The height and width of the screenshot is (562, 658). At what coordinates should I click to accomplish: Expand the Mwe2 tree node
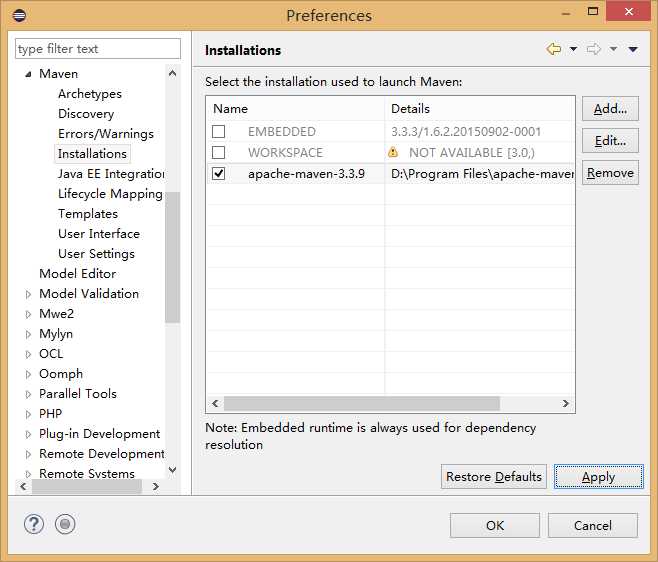coord(28,314)
